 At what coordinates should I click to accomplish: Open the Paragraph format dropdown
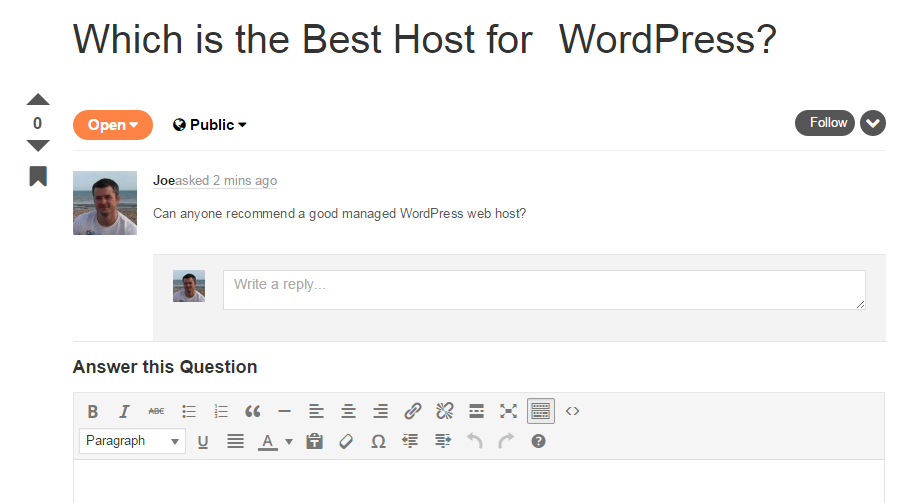coord(132,441)
